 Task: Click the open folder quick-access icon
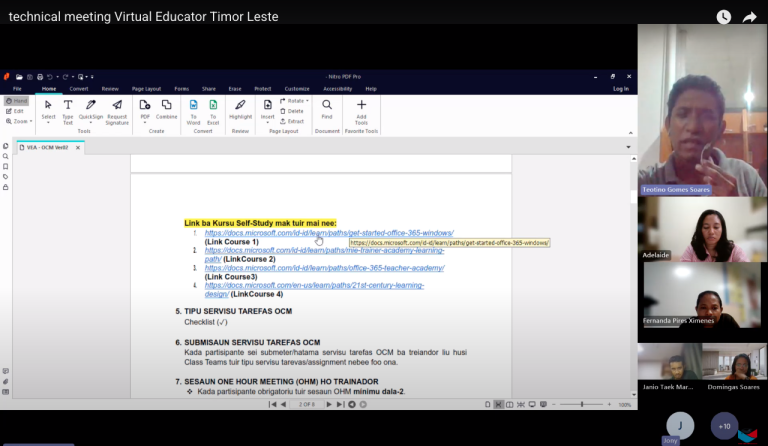(19, 77)
